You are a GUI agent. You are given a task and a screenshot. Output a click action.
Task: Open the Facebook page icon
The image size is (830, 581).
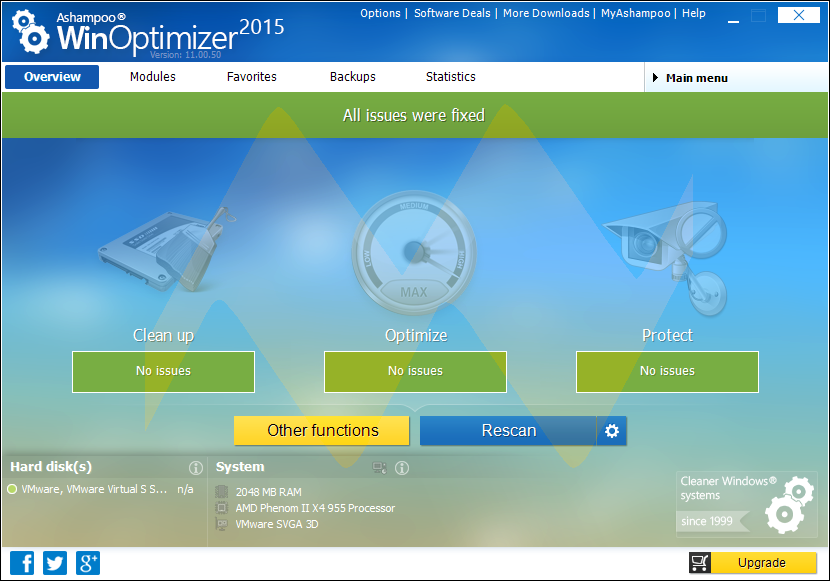(22, 562)
